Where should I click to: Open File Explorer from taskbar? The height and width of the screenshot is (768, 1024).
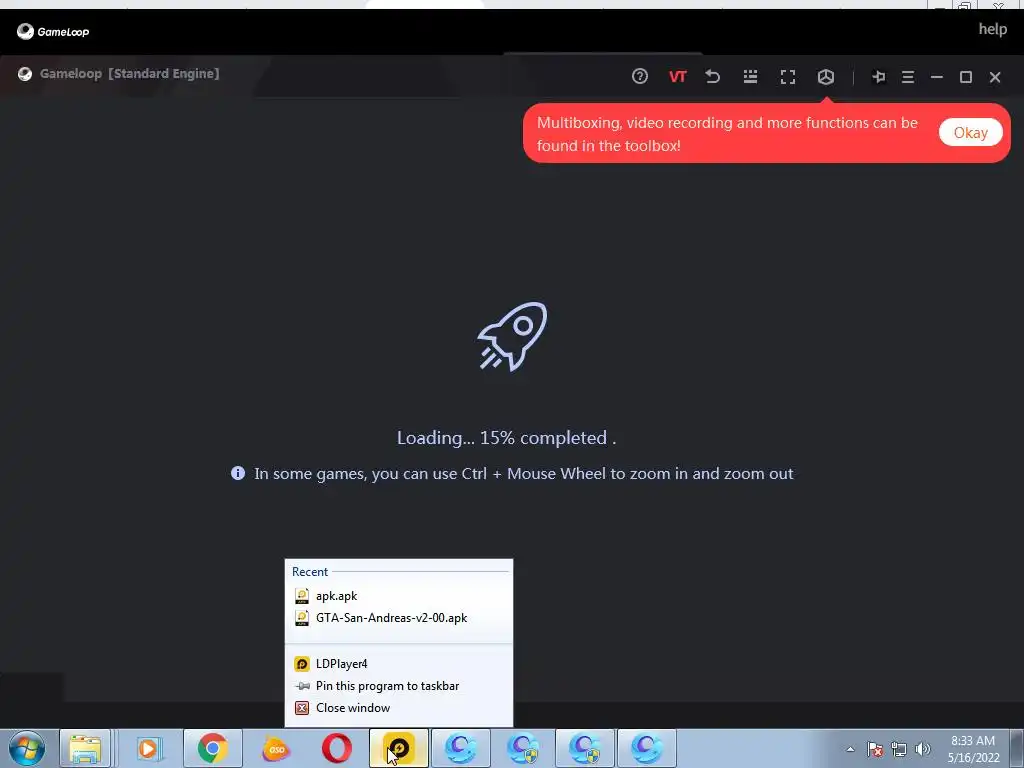pyautogui.click(x=85, y=748)
